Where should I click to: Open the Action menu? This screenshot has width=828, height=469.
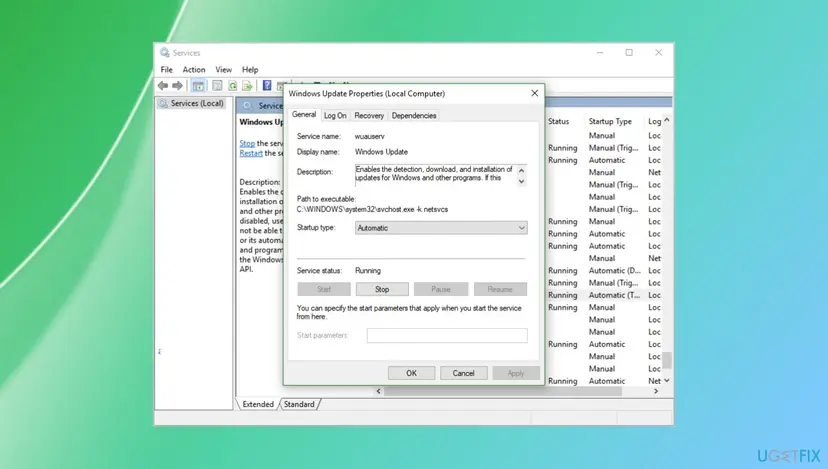[194, 70]
